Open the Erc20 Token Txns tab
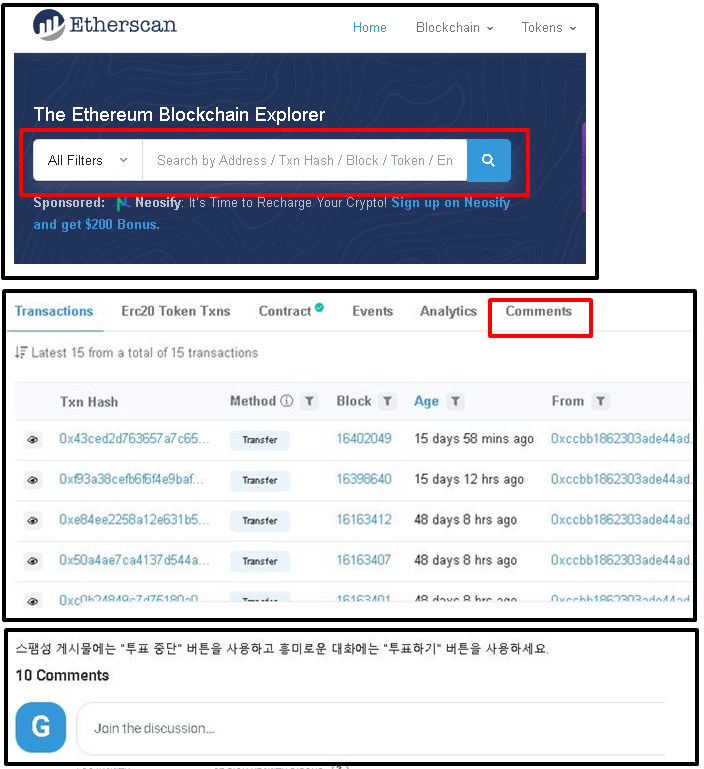 click(x=176, y=311)
